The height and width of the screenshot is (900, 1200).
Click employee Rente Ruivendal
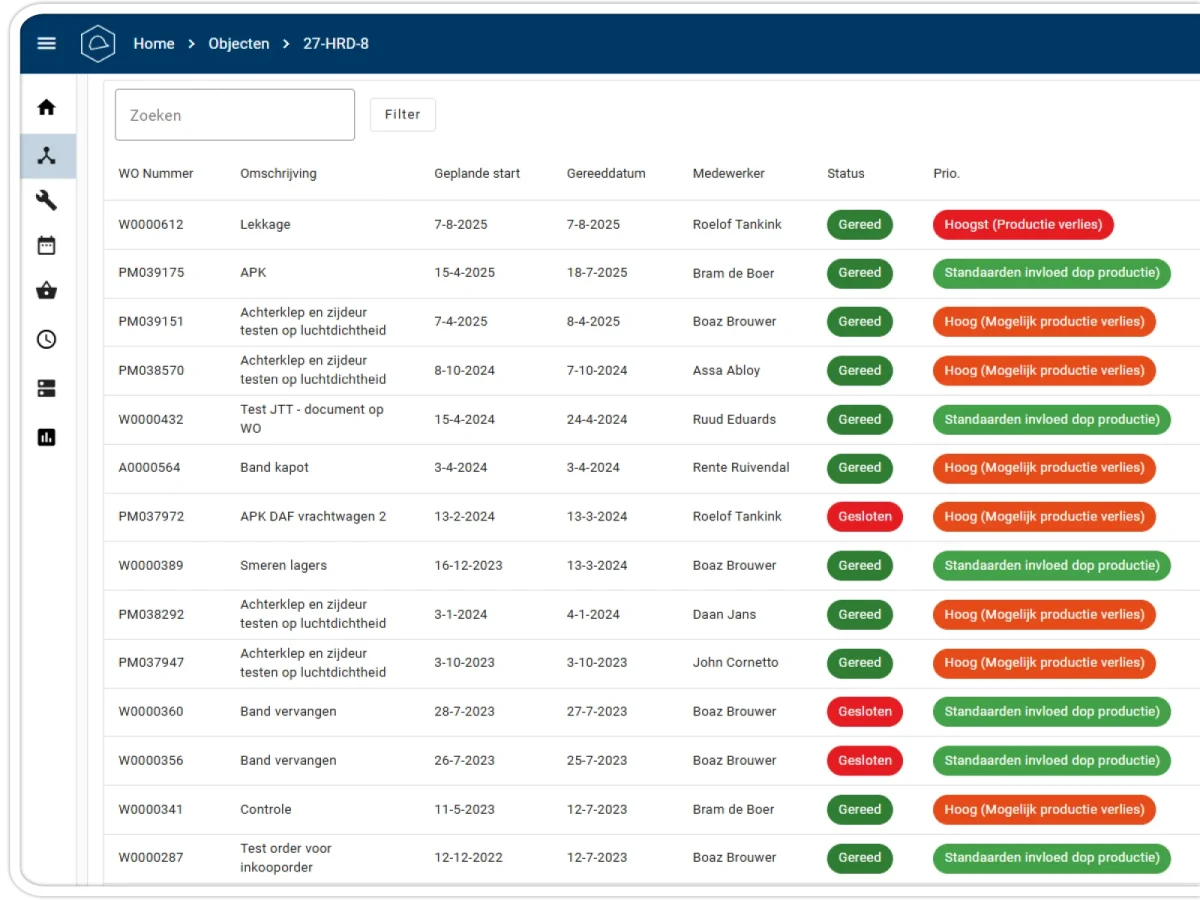pos(741,467)
